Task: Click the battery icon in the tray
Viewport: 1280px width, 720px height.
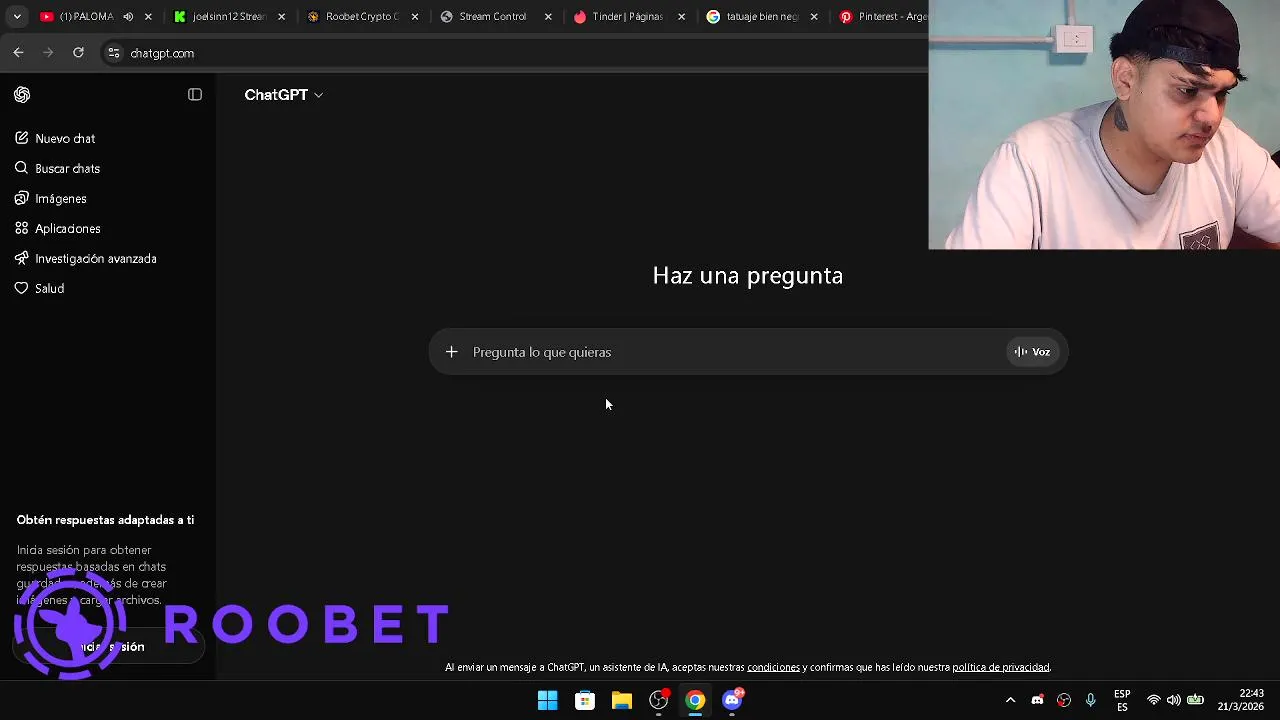Action: point(1195,701)
